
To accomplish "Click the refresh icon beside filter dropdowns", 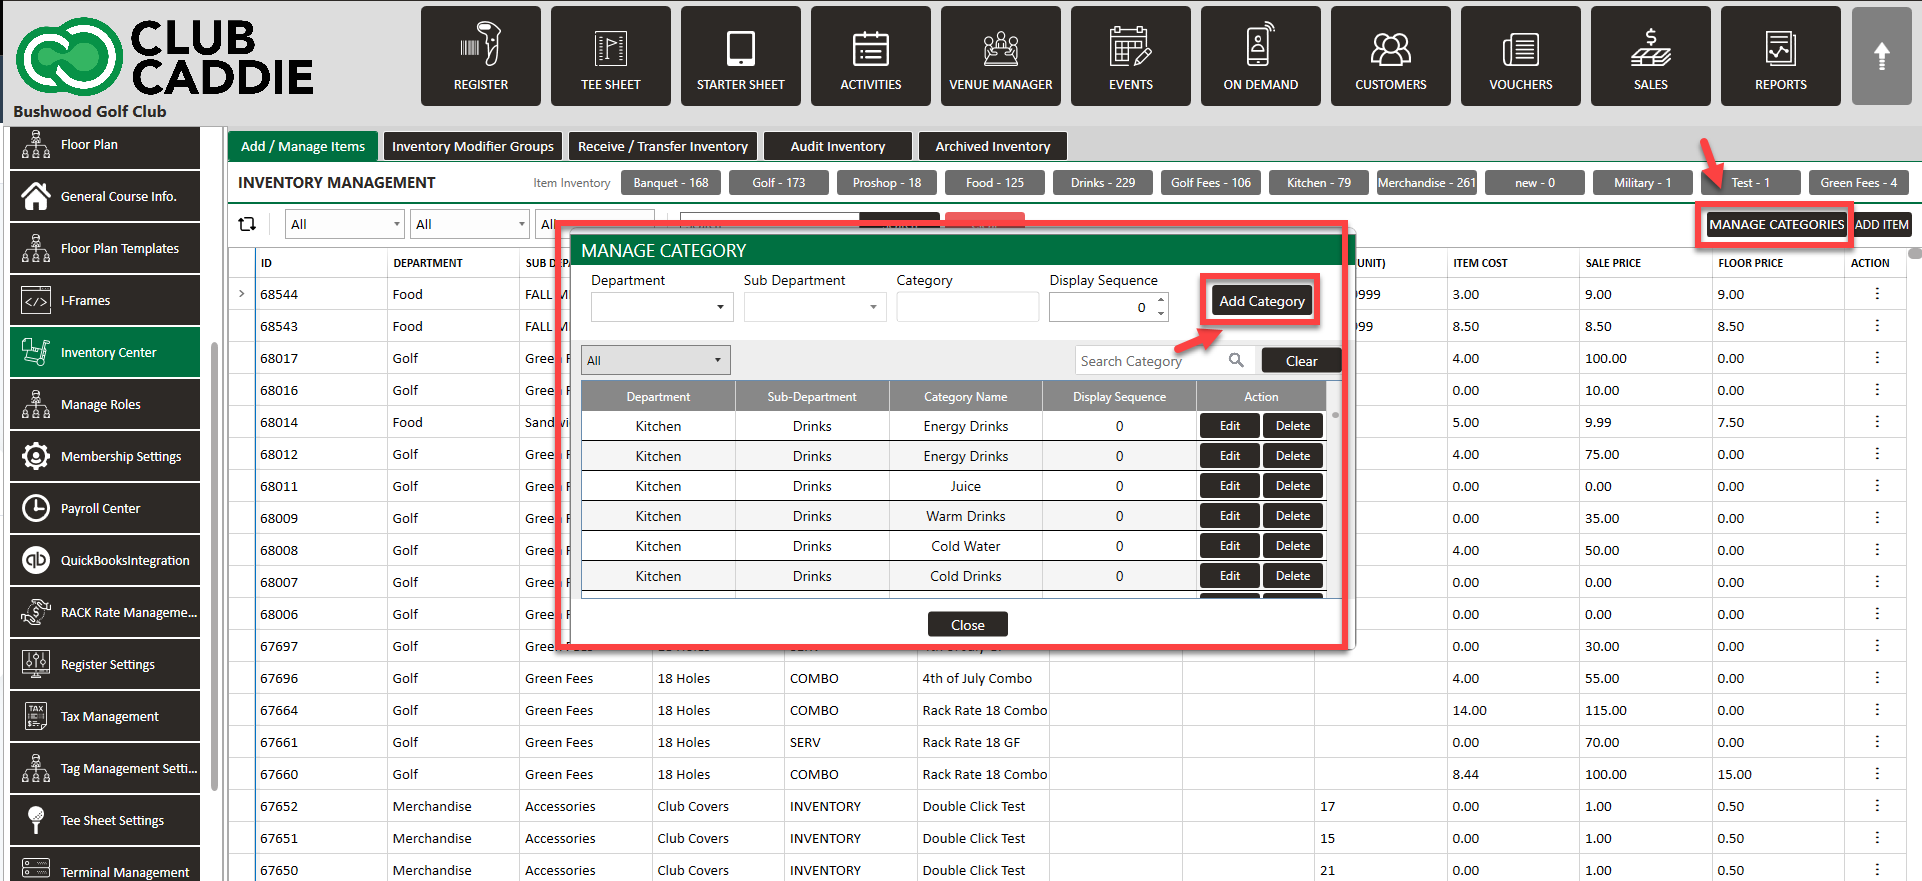I will click(247, 224).
